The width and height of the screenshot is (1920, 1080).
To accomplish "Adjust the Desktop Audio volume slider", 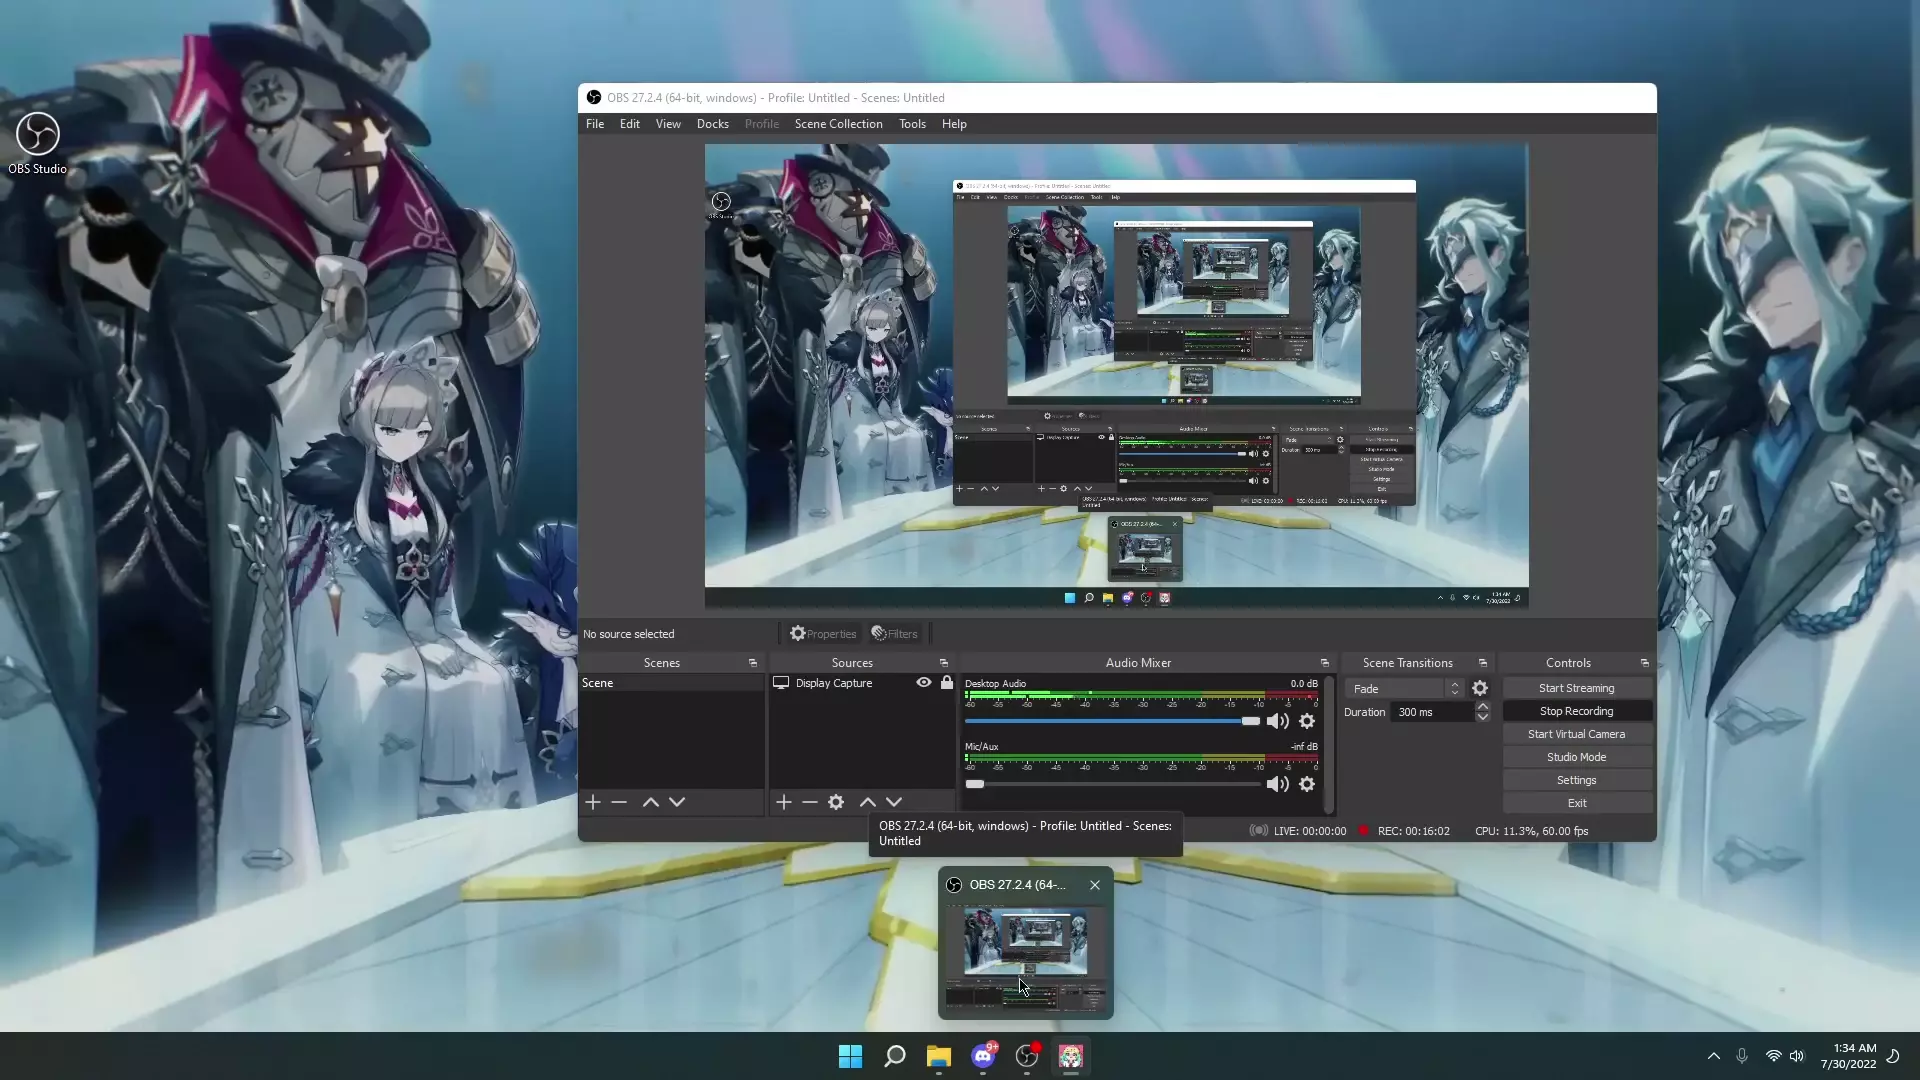I will pyautogui.click(x=1250, y=721).
